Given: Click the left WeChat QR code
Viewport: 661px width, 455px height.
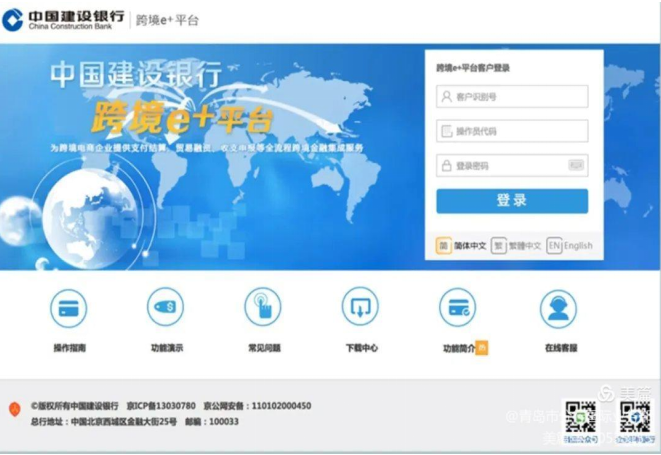Looking at the screenshot, I should (580, 417).
